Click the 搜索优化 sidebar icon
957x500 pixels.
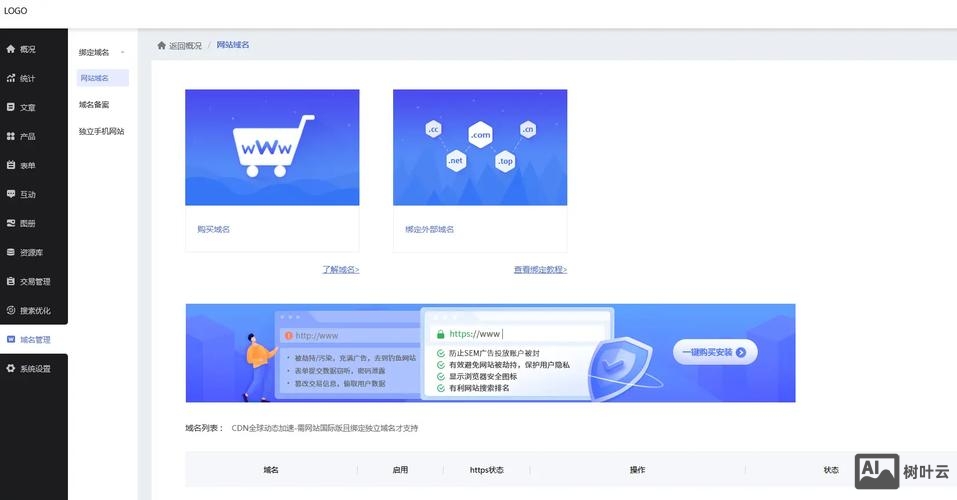(11, 310)
